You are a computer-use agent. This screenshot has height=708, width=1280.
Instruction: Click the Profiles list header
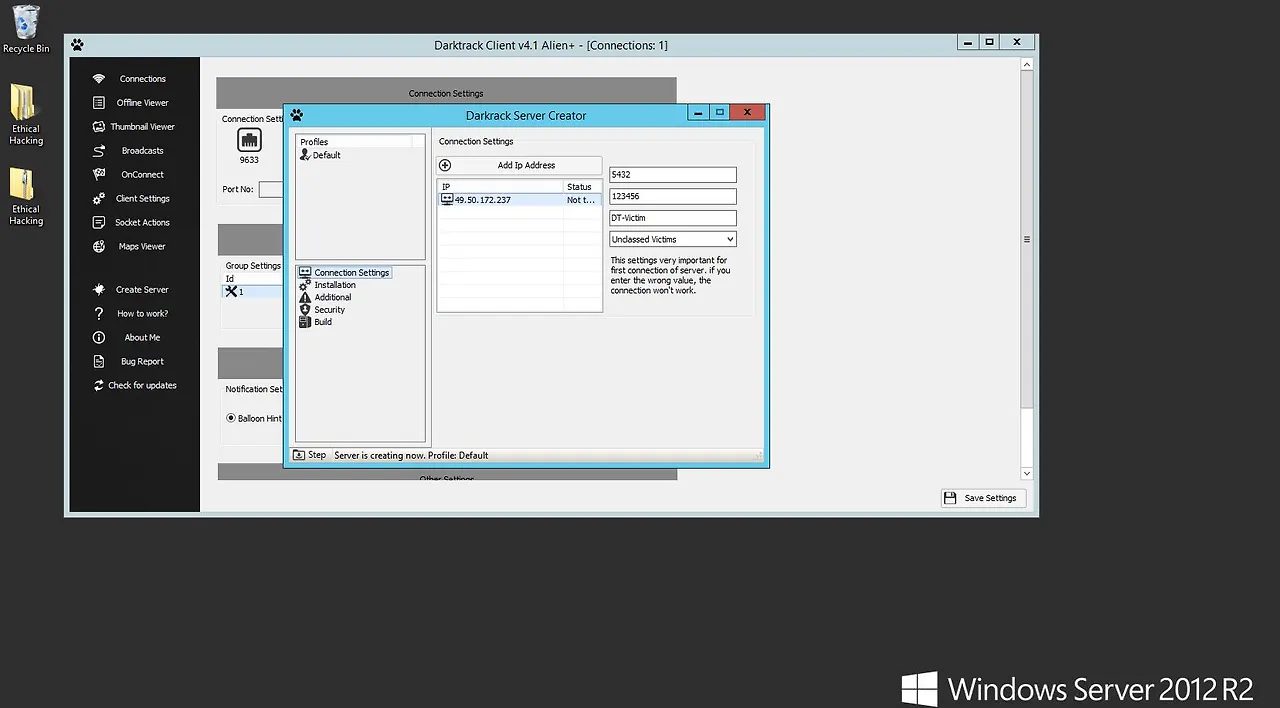coord(356,142)
